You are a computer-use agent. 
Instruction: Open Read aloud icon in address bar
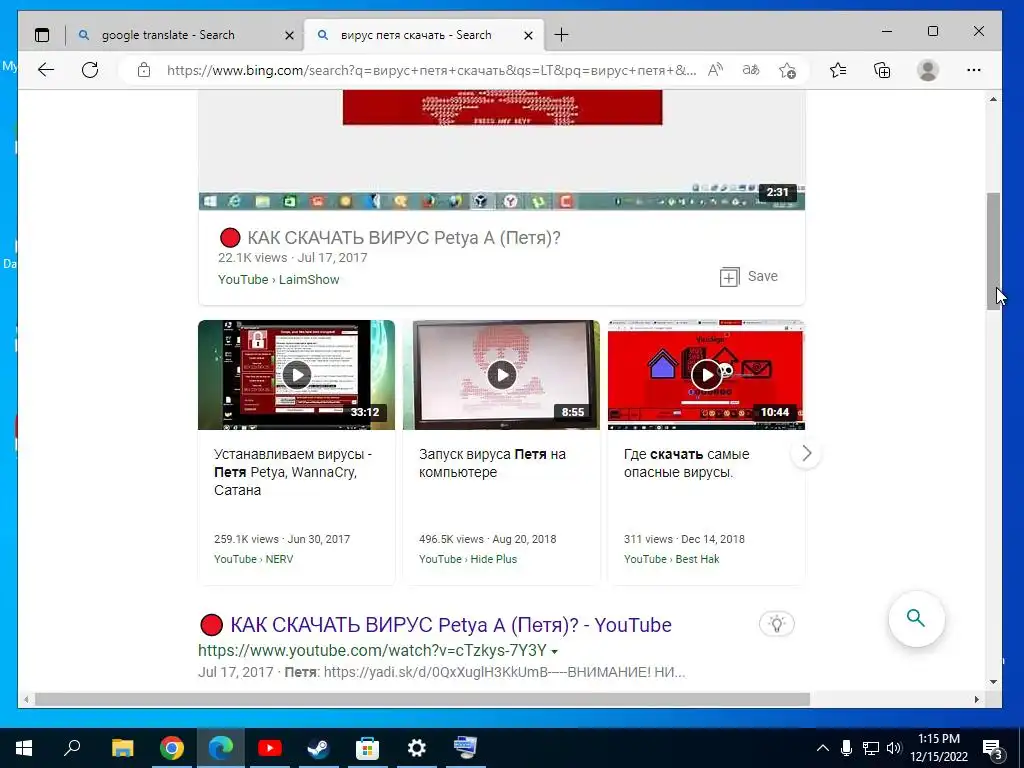click(x=715, y=70)
